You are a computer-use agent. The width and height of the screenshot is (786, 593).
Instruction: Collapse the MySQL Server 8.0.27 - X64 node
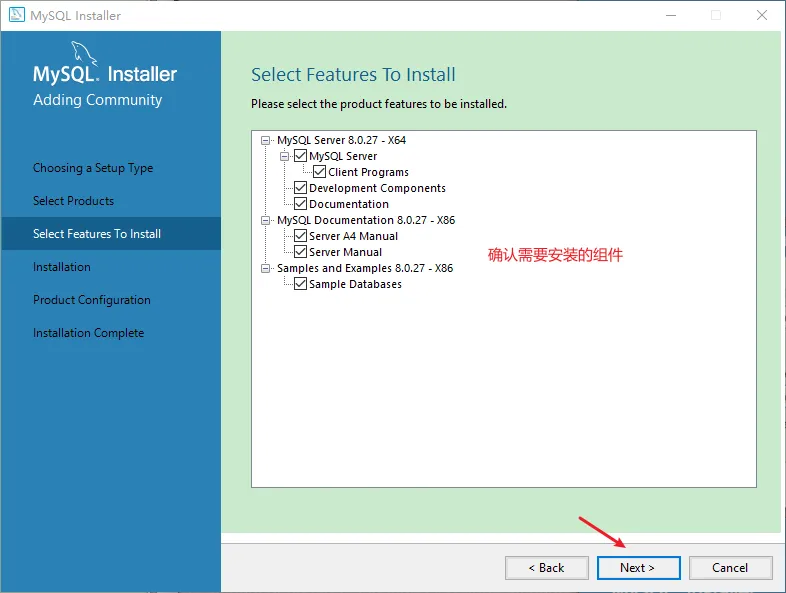coord(266,140)
